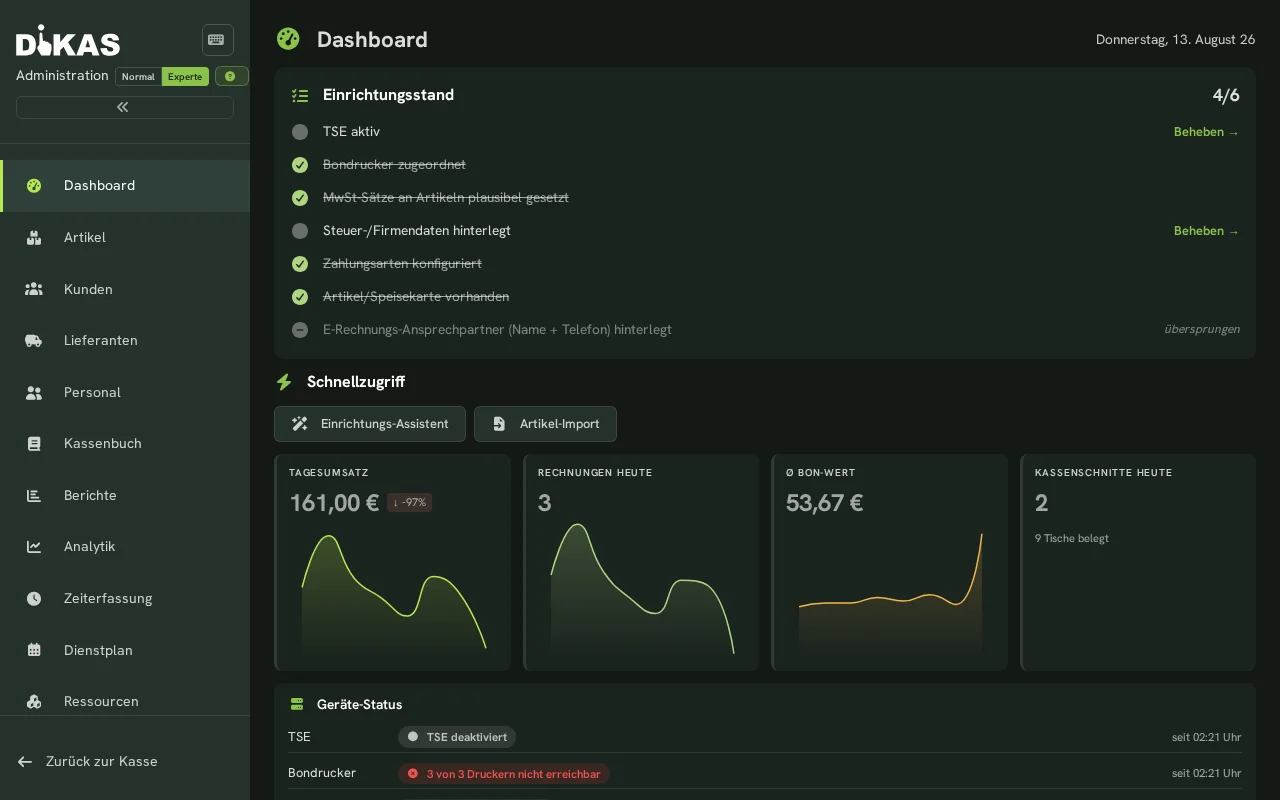1280x800 pixels.
Task: Open Berichte from the sidebar
Action: (x=125, y=495)
